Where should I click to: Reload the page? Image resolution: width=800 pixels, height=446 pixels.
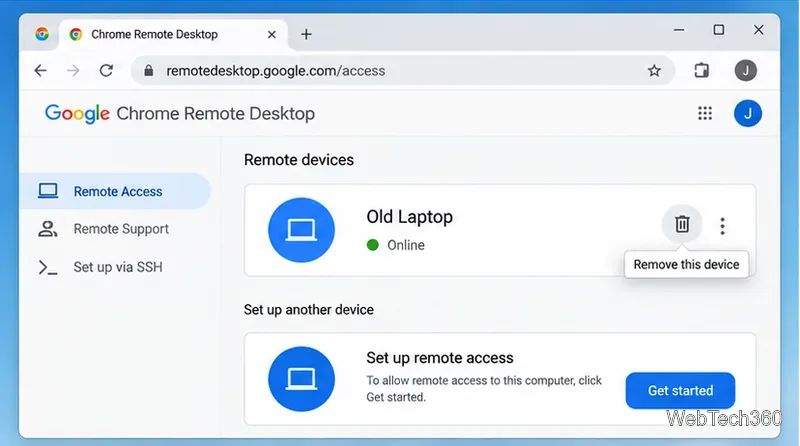(x=106, y=70)
